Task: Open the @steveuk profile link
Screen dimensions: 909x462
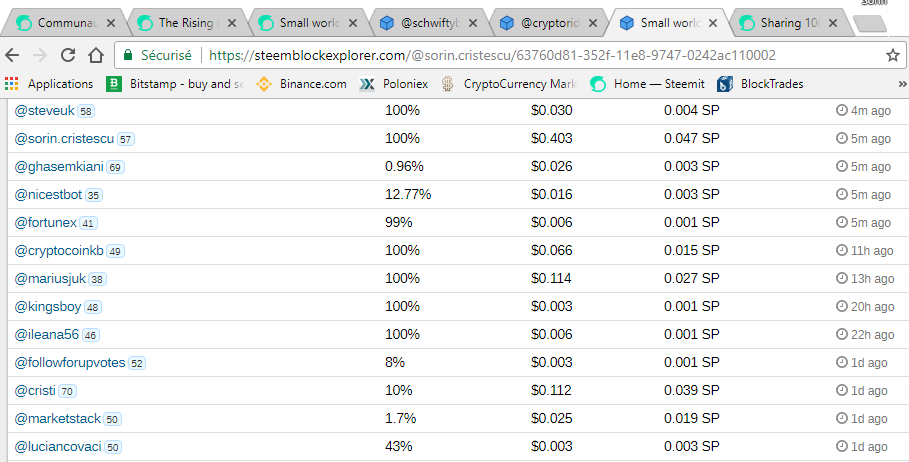Action: pos(45,110)
